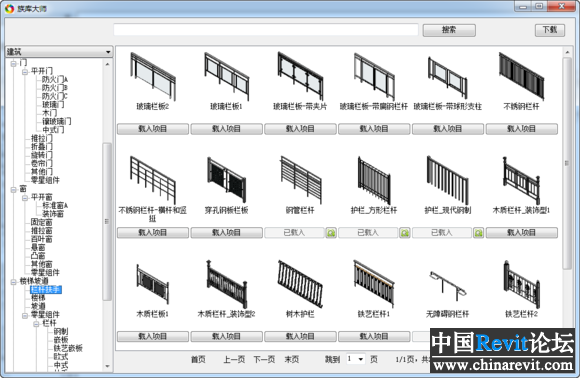Select 推拉门 in the tree
This screenshot has height=378, width=580.
tap(41, 138)
